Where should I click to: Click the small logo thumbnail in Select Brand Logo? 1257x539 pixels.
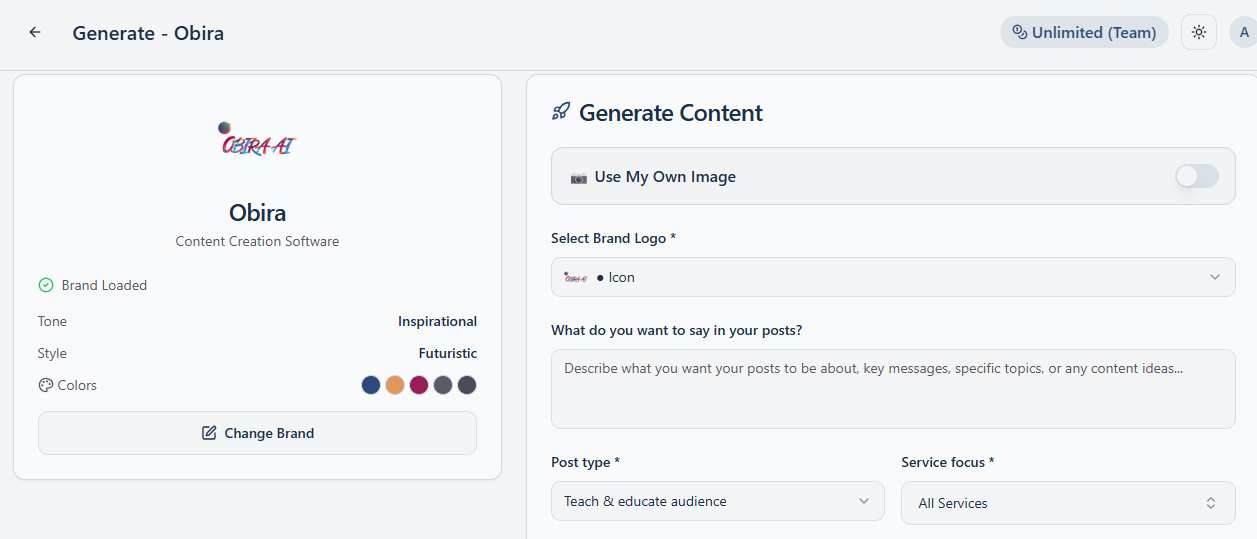(575, 277)
